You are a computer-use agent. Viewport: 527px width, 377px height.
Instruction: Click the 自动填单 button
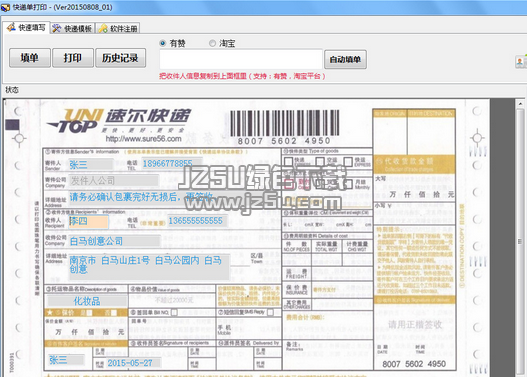pos(345,59)
